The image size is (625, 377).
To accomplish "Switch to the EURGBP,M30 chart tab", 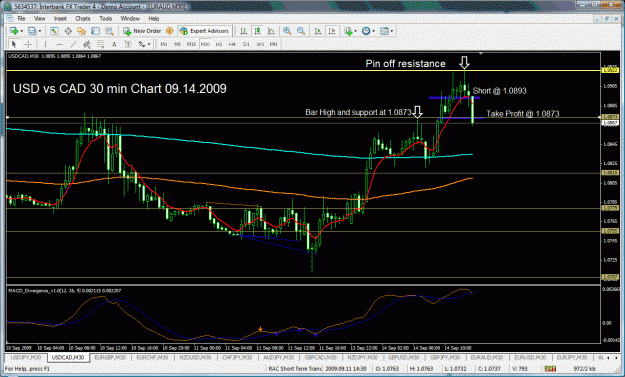I will coord(110,357).
